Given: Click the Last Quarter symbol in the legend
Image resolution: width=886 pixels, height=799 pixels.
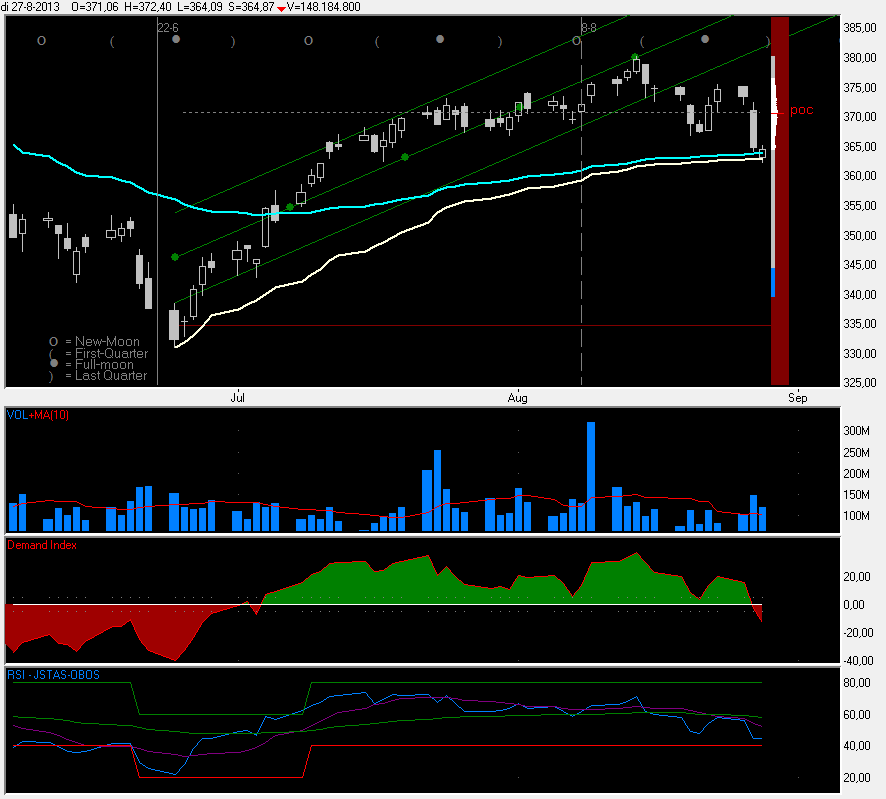Looking at the screenshot, I should pyautogui.click(x=66, y=376).
